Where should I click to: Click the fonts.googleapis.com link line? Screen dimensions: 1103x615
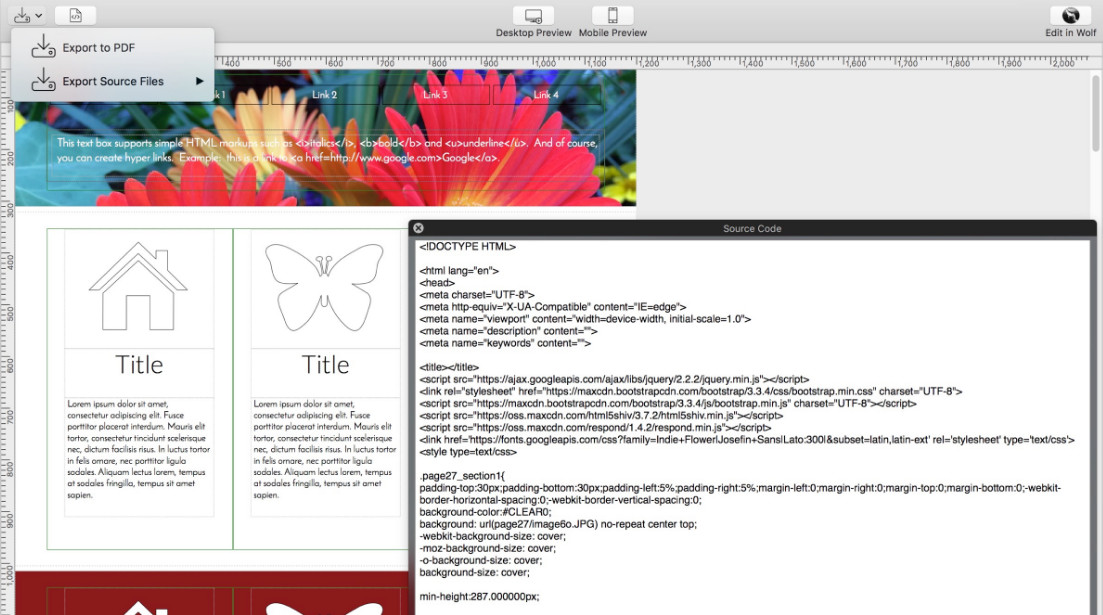pyautogui.click(x=747, y=440)
